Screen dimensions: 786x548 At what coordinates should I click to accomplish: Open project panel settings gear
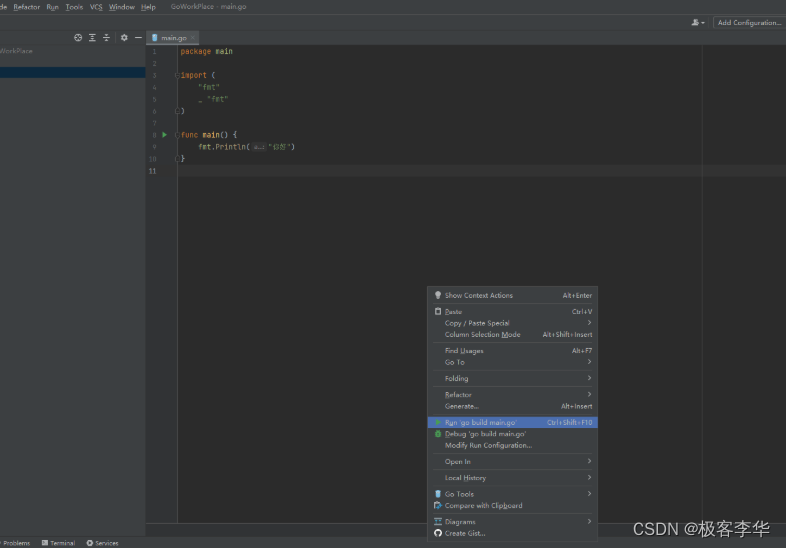pos(124,37)
